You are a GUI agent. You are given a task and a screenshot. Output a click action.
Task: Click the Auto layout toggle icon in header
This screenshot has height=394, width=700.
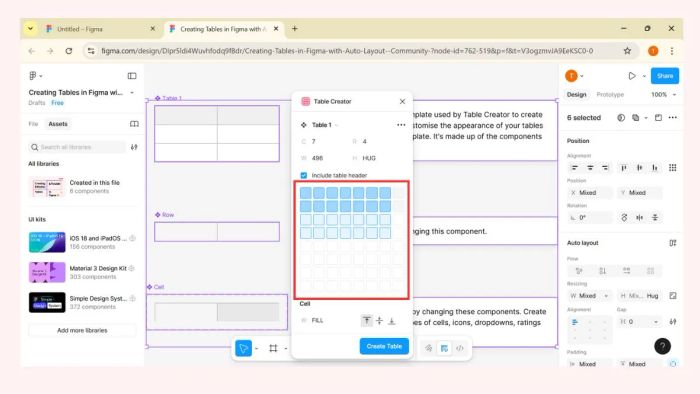tap(673, 243)
